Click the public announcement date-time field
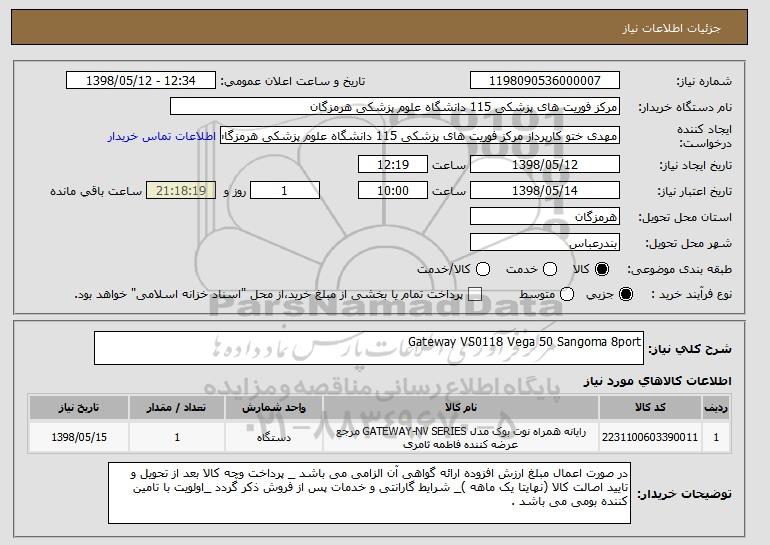Image resolution: width=770 pixels, height=545 pixels. tap(140, 81)
